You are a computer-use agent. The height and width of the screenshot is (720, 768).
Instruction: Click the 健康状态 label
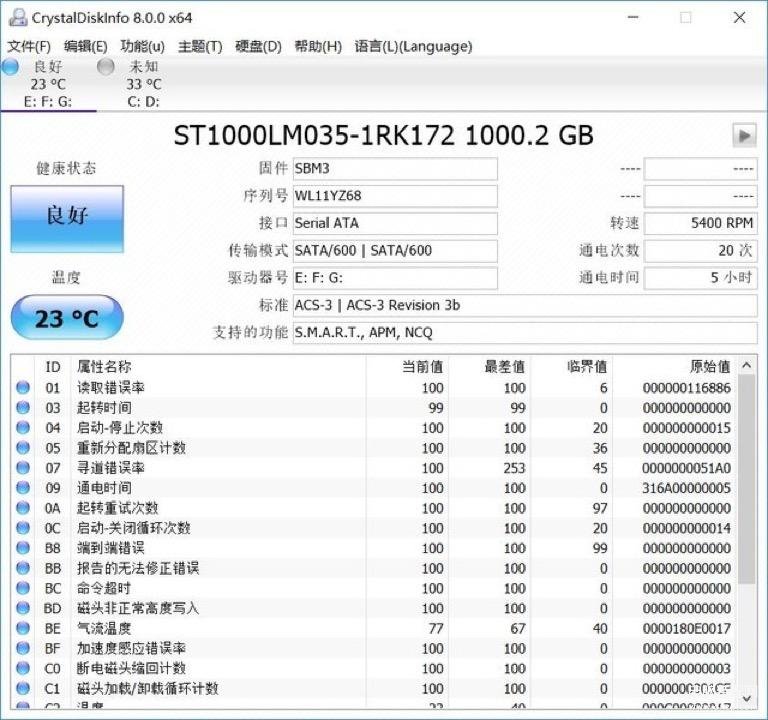(x=66, y=168)
